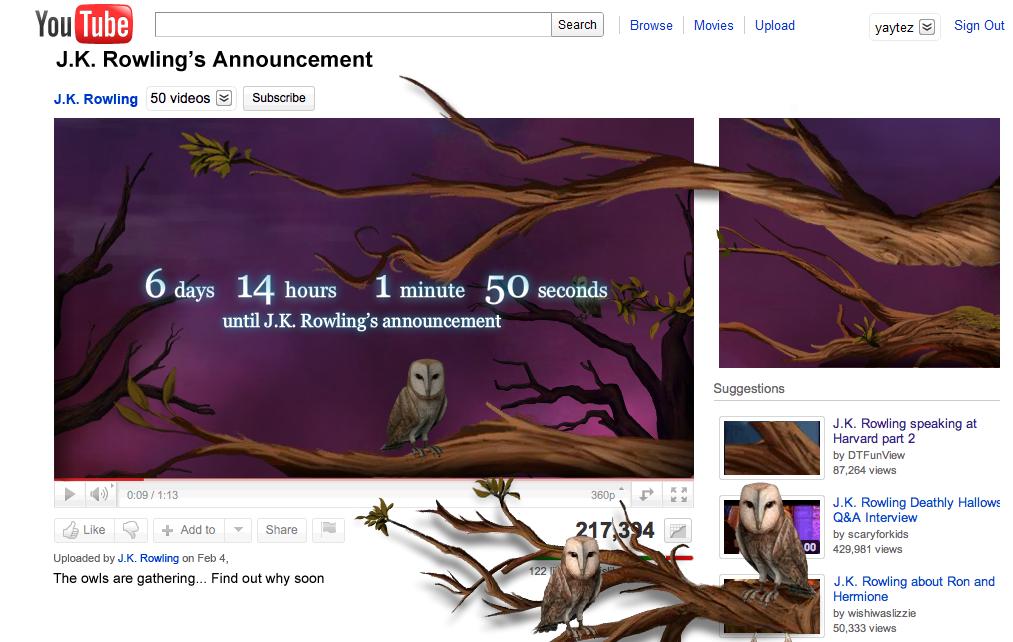1013x642 pixels.
Task: Expand the Add to dropdown arrow
Action: [238, 530]
